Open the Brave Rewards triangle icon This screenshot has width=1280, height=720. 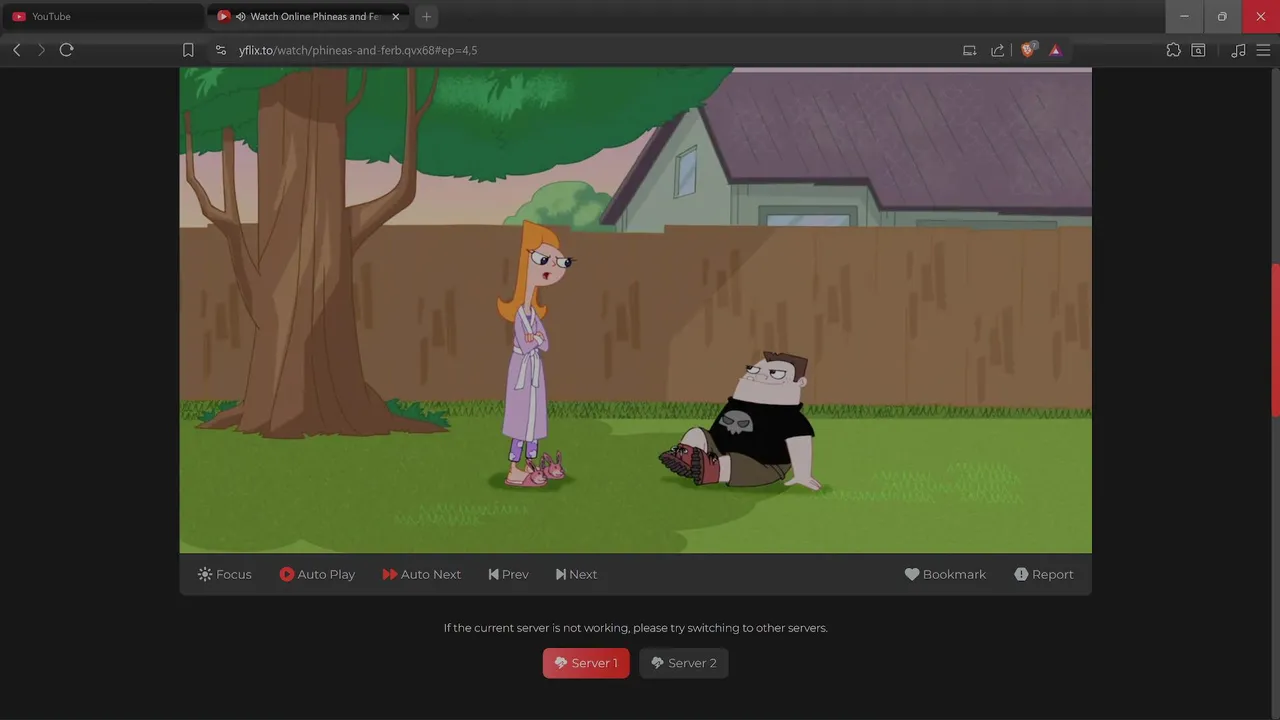[1055, 50]
